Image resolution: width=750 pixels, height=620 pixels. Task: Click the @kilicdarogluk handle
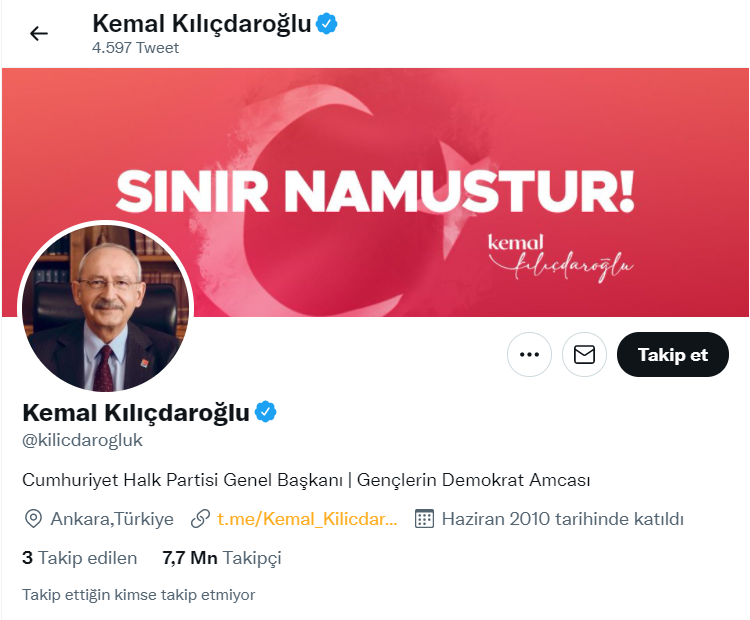[x=82, y=440]
